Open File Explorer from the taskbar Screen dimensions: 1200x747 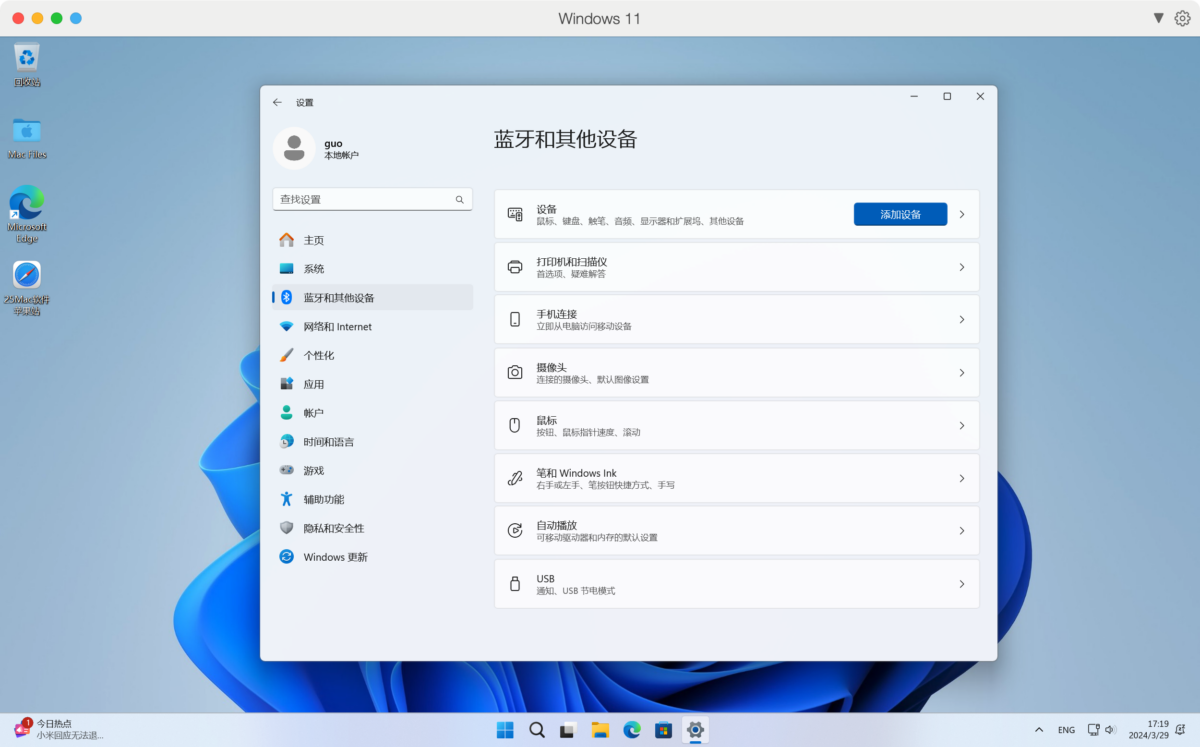pos(600,730)
